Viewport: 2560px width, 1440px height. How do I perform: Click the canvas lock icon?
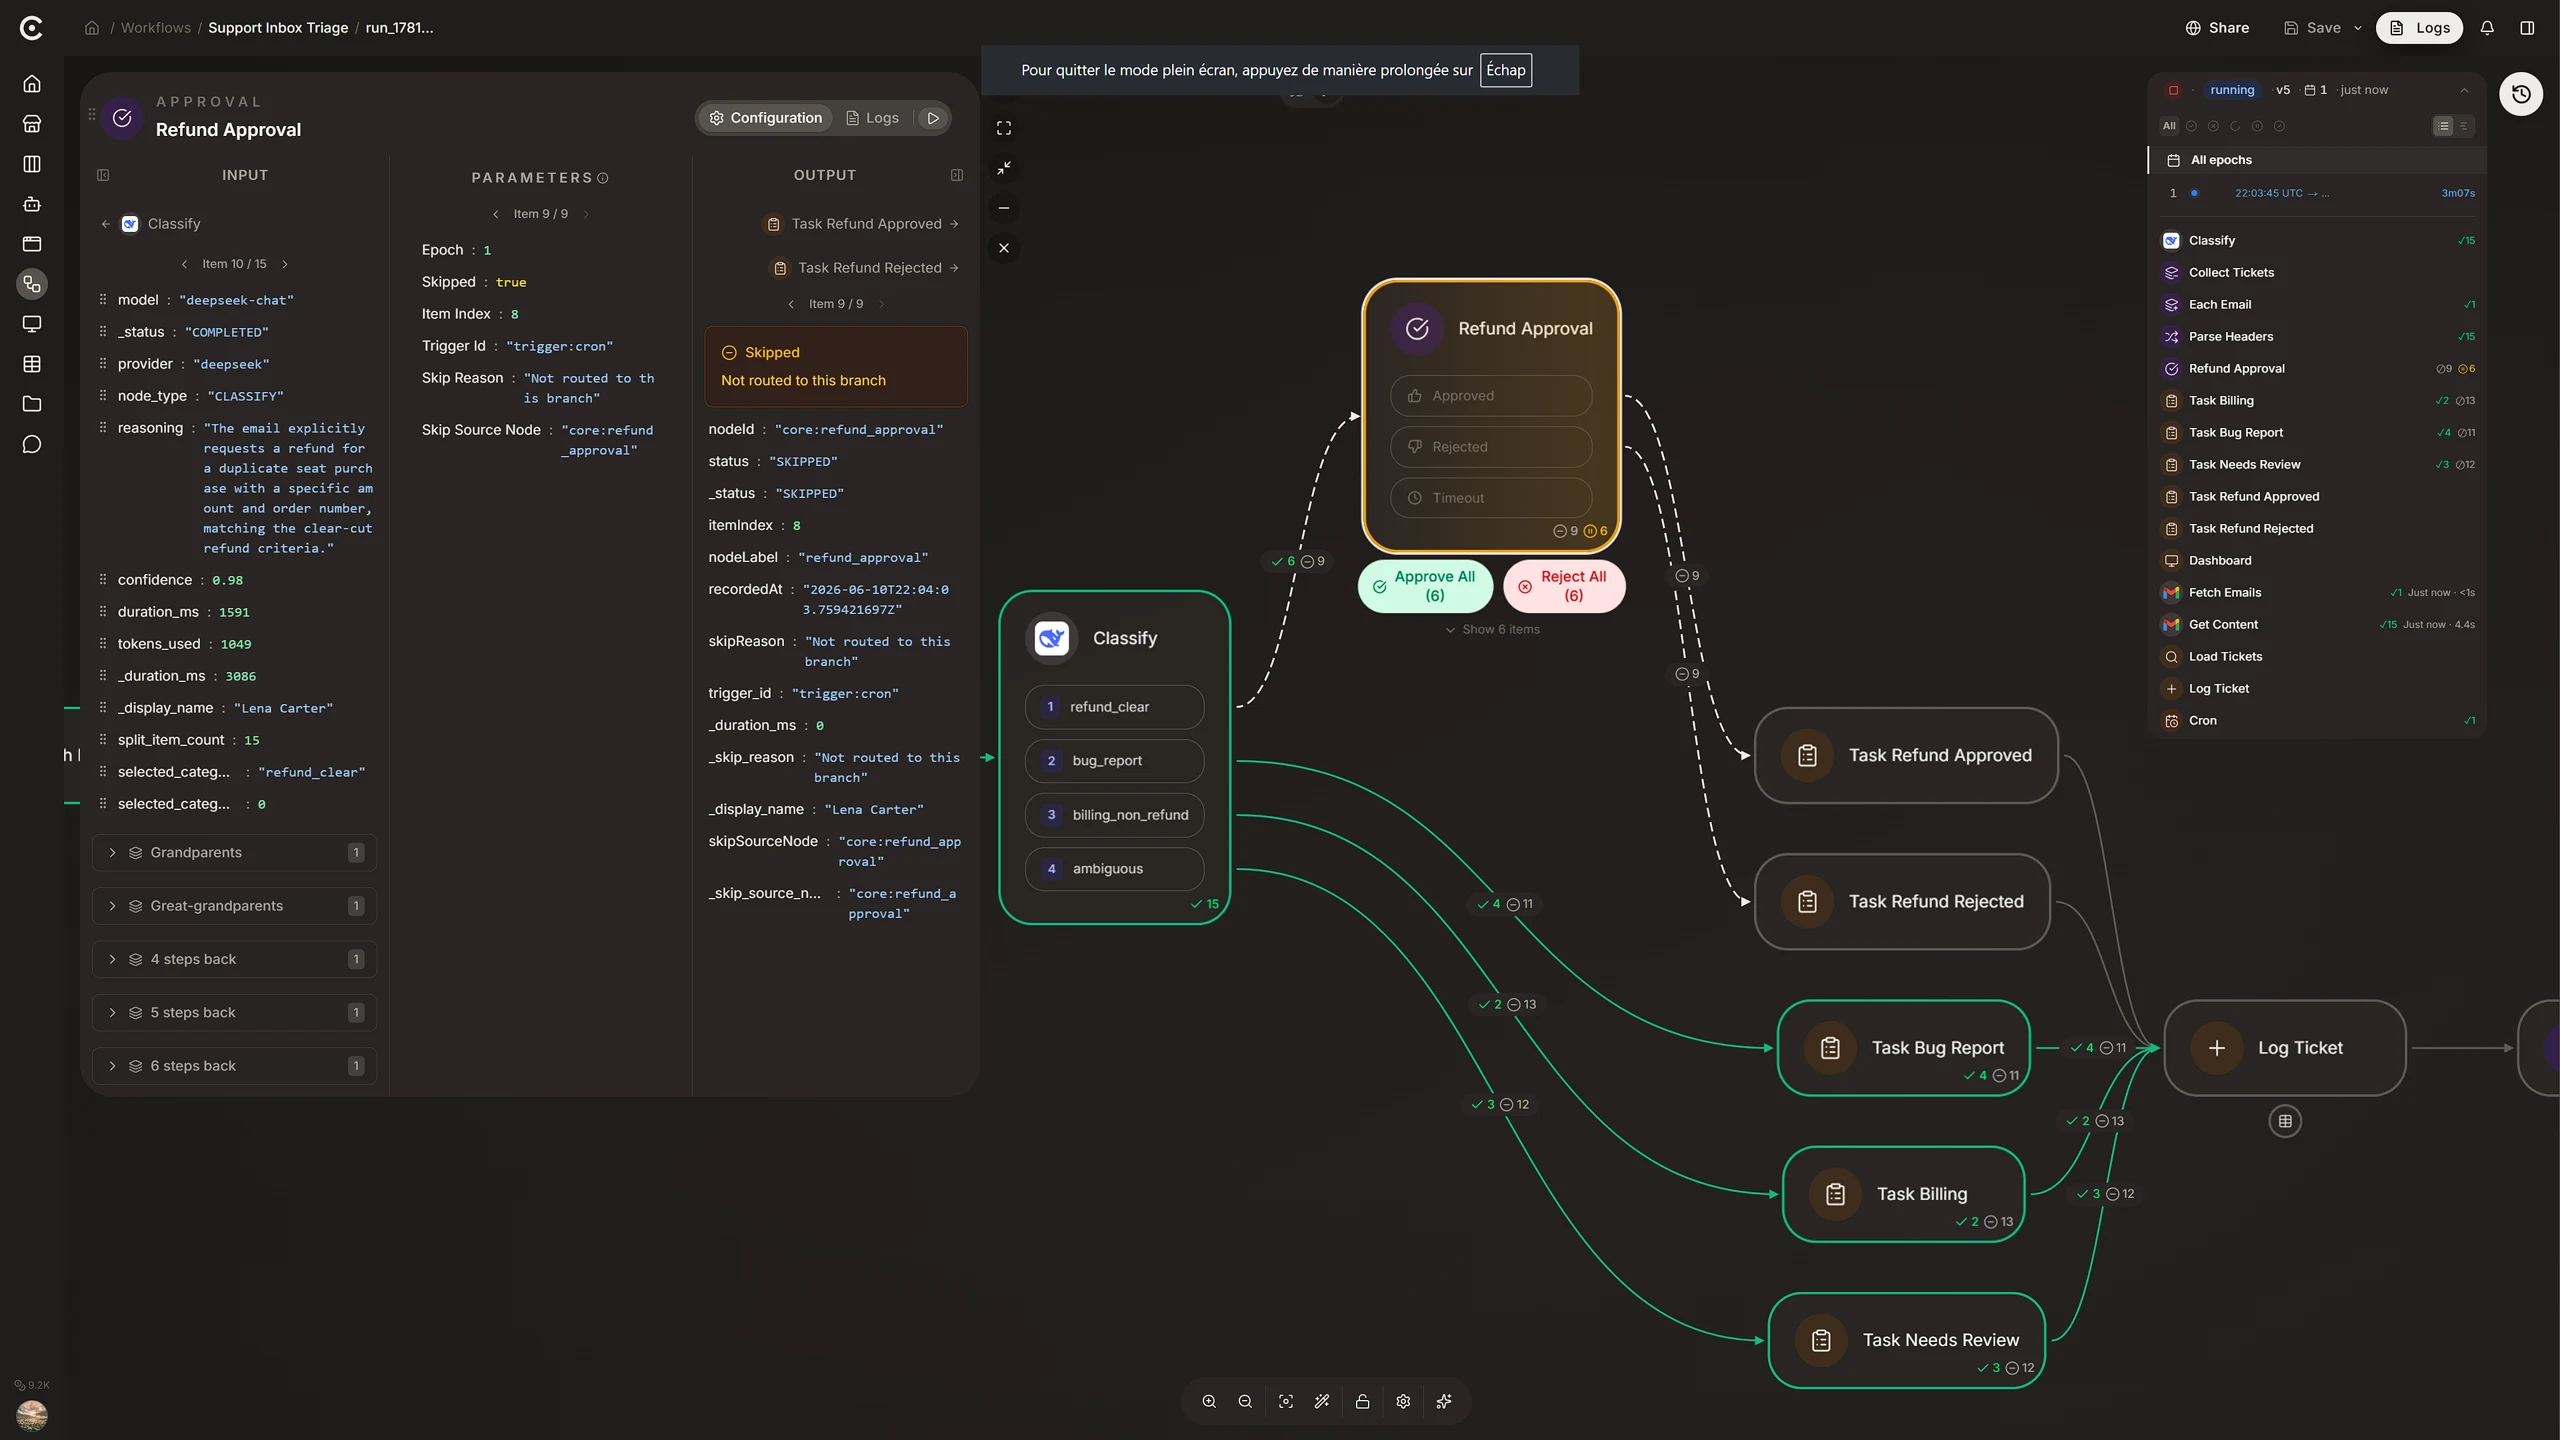1362,1401
